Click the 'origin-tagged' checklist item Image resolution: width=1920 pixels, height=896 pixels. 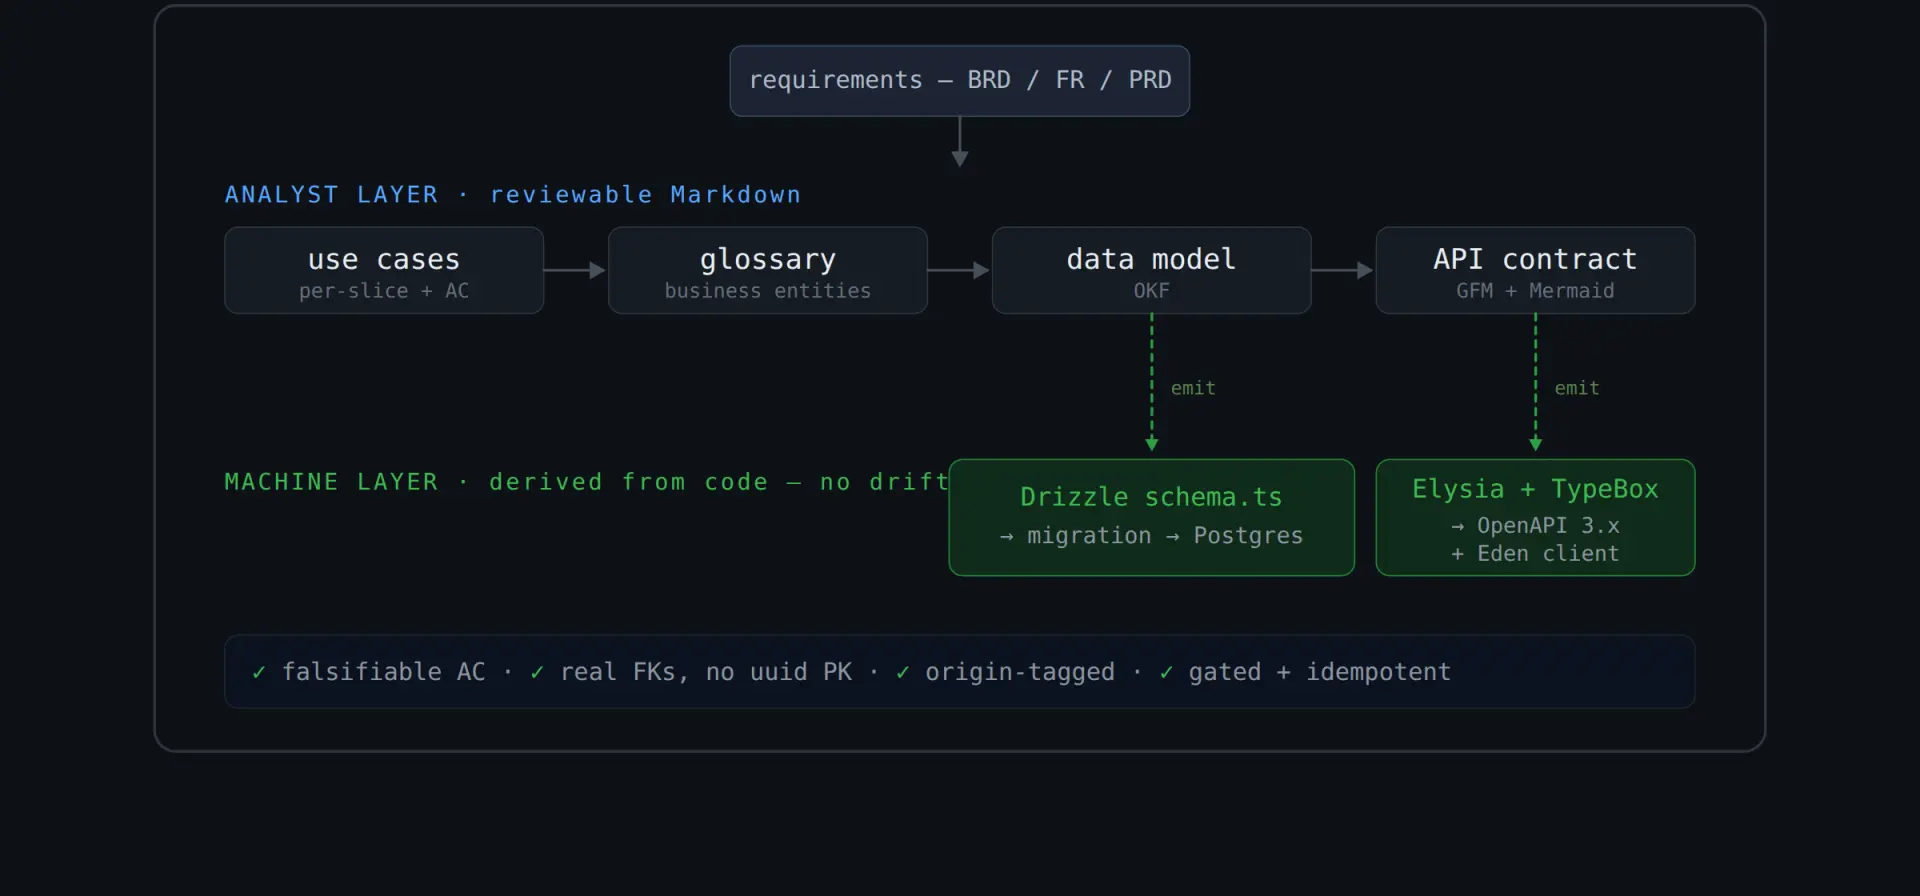pos(1020,672)
